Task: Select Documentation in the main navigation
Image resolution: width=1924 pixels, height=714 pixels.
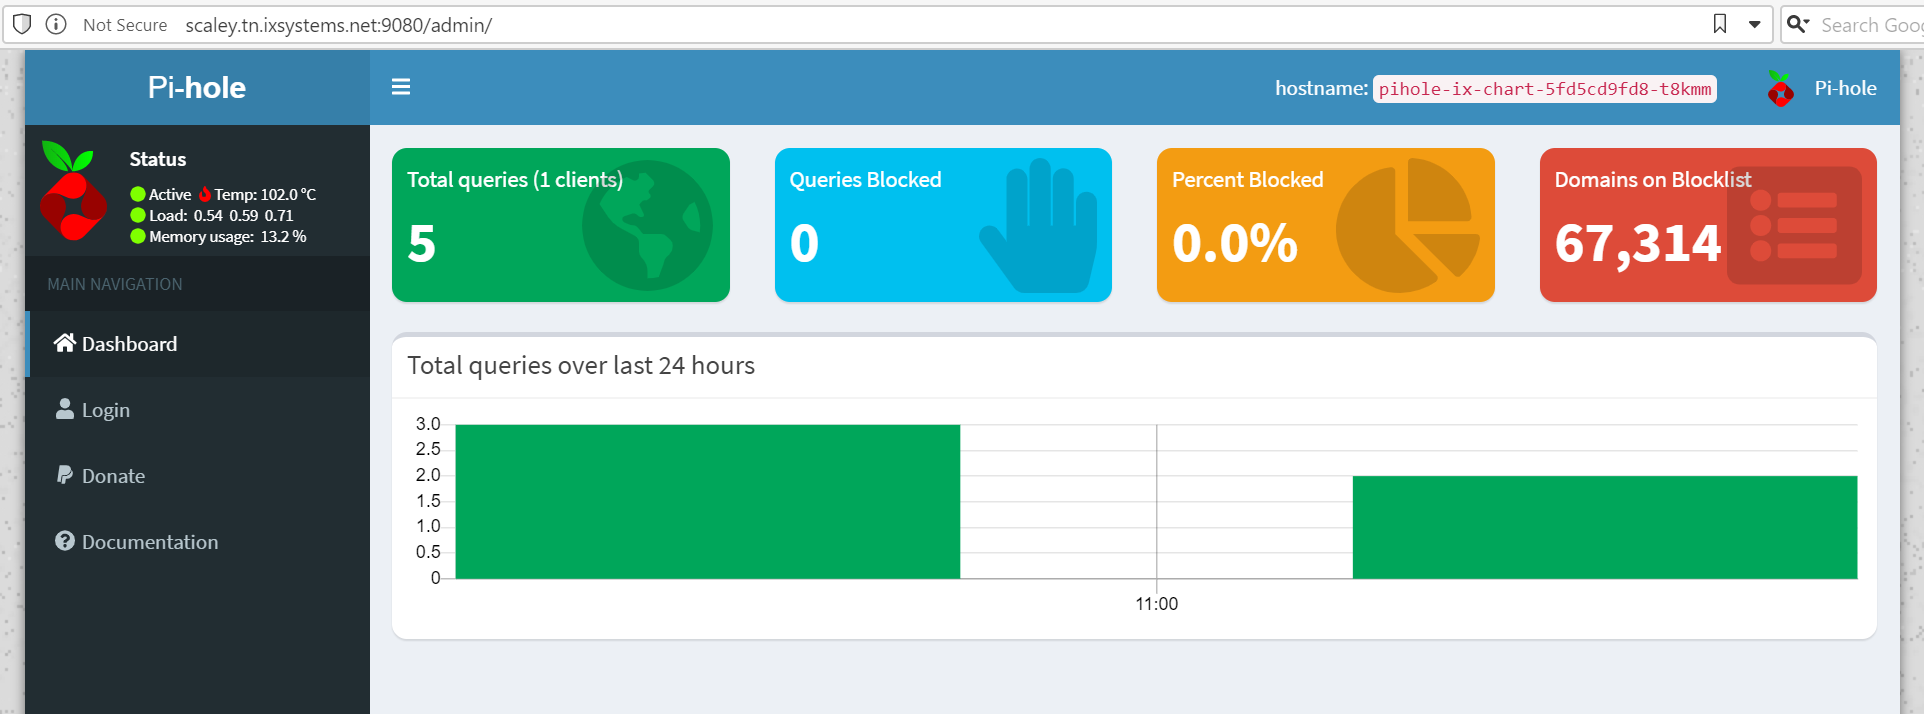Action: [x=150, y=542]
